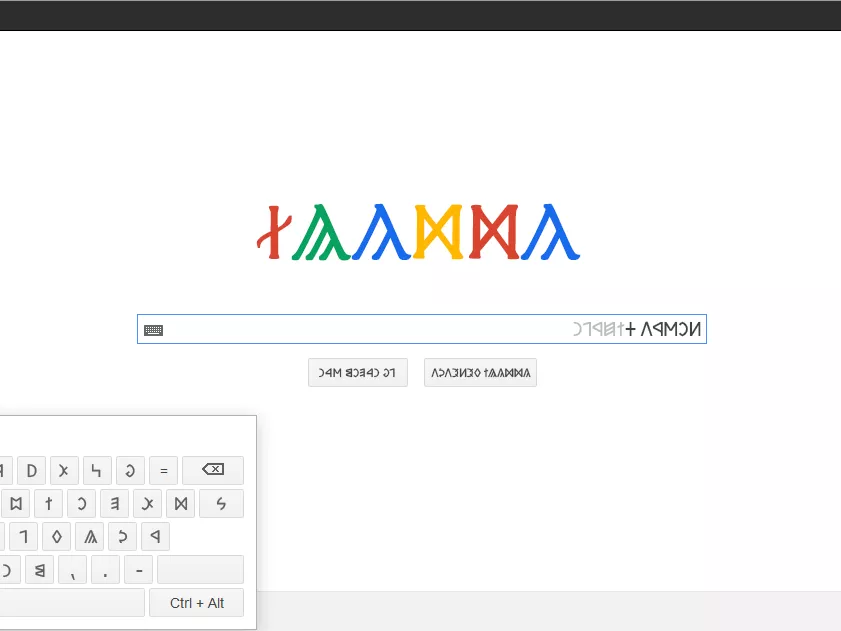The width and height of the screenshot is (841, 631).
Task: Tap the D-shaped glyph key
Action: tap(32, 470)
